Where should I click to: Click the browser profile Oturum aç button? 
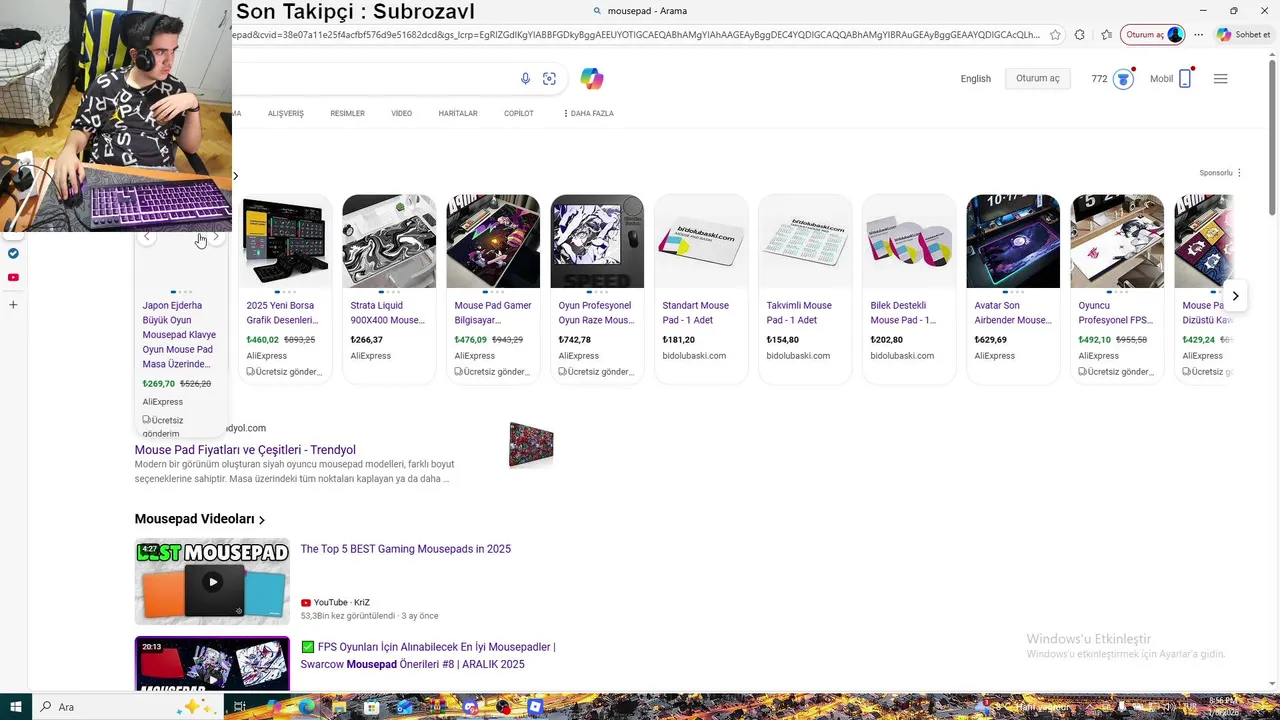point(1153,35)
